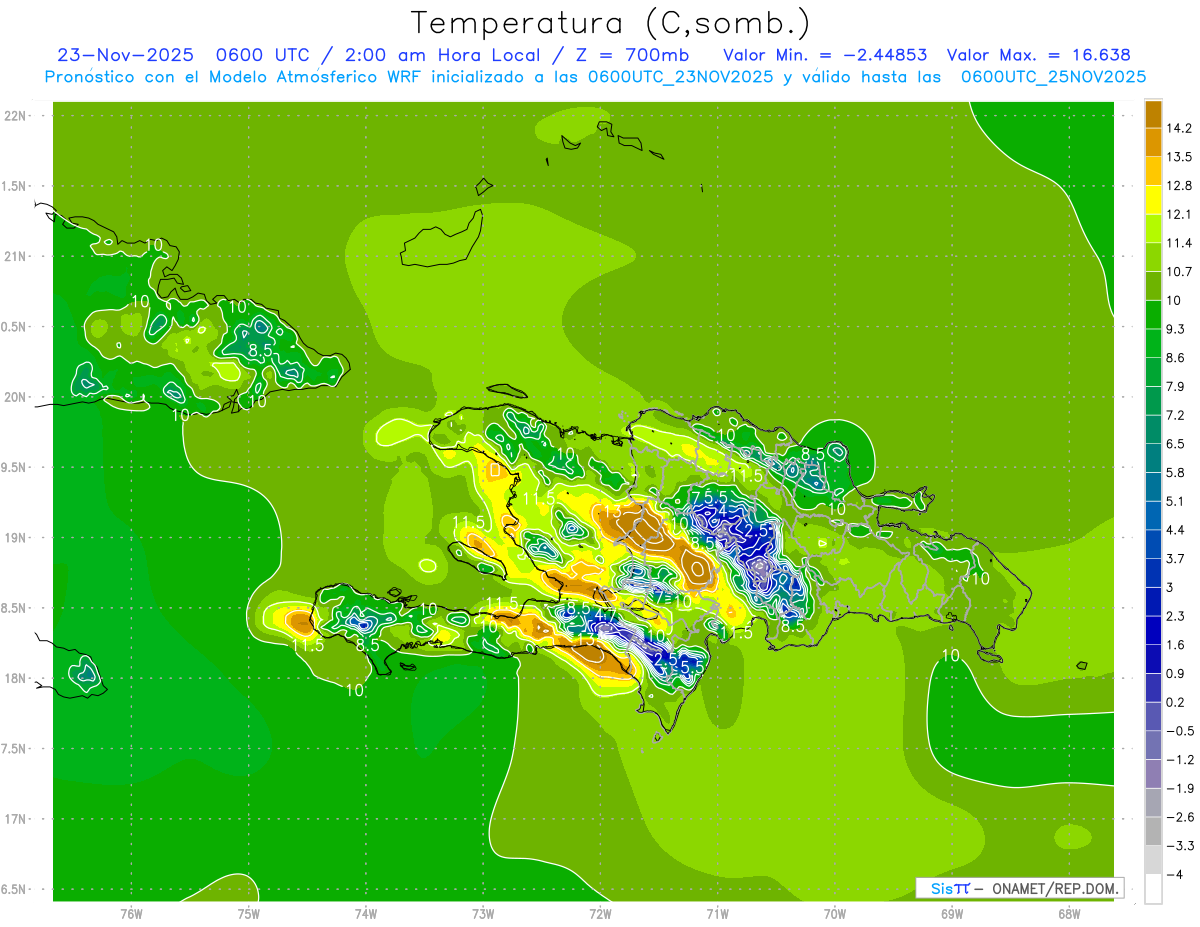Screen dimensions: 1200x927
Task: Pick the brown swatch above 14.2 in legend
Action: point(1153,114)
